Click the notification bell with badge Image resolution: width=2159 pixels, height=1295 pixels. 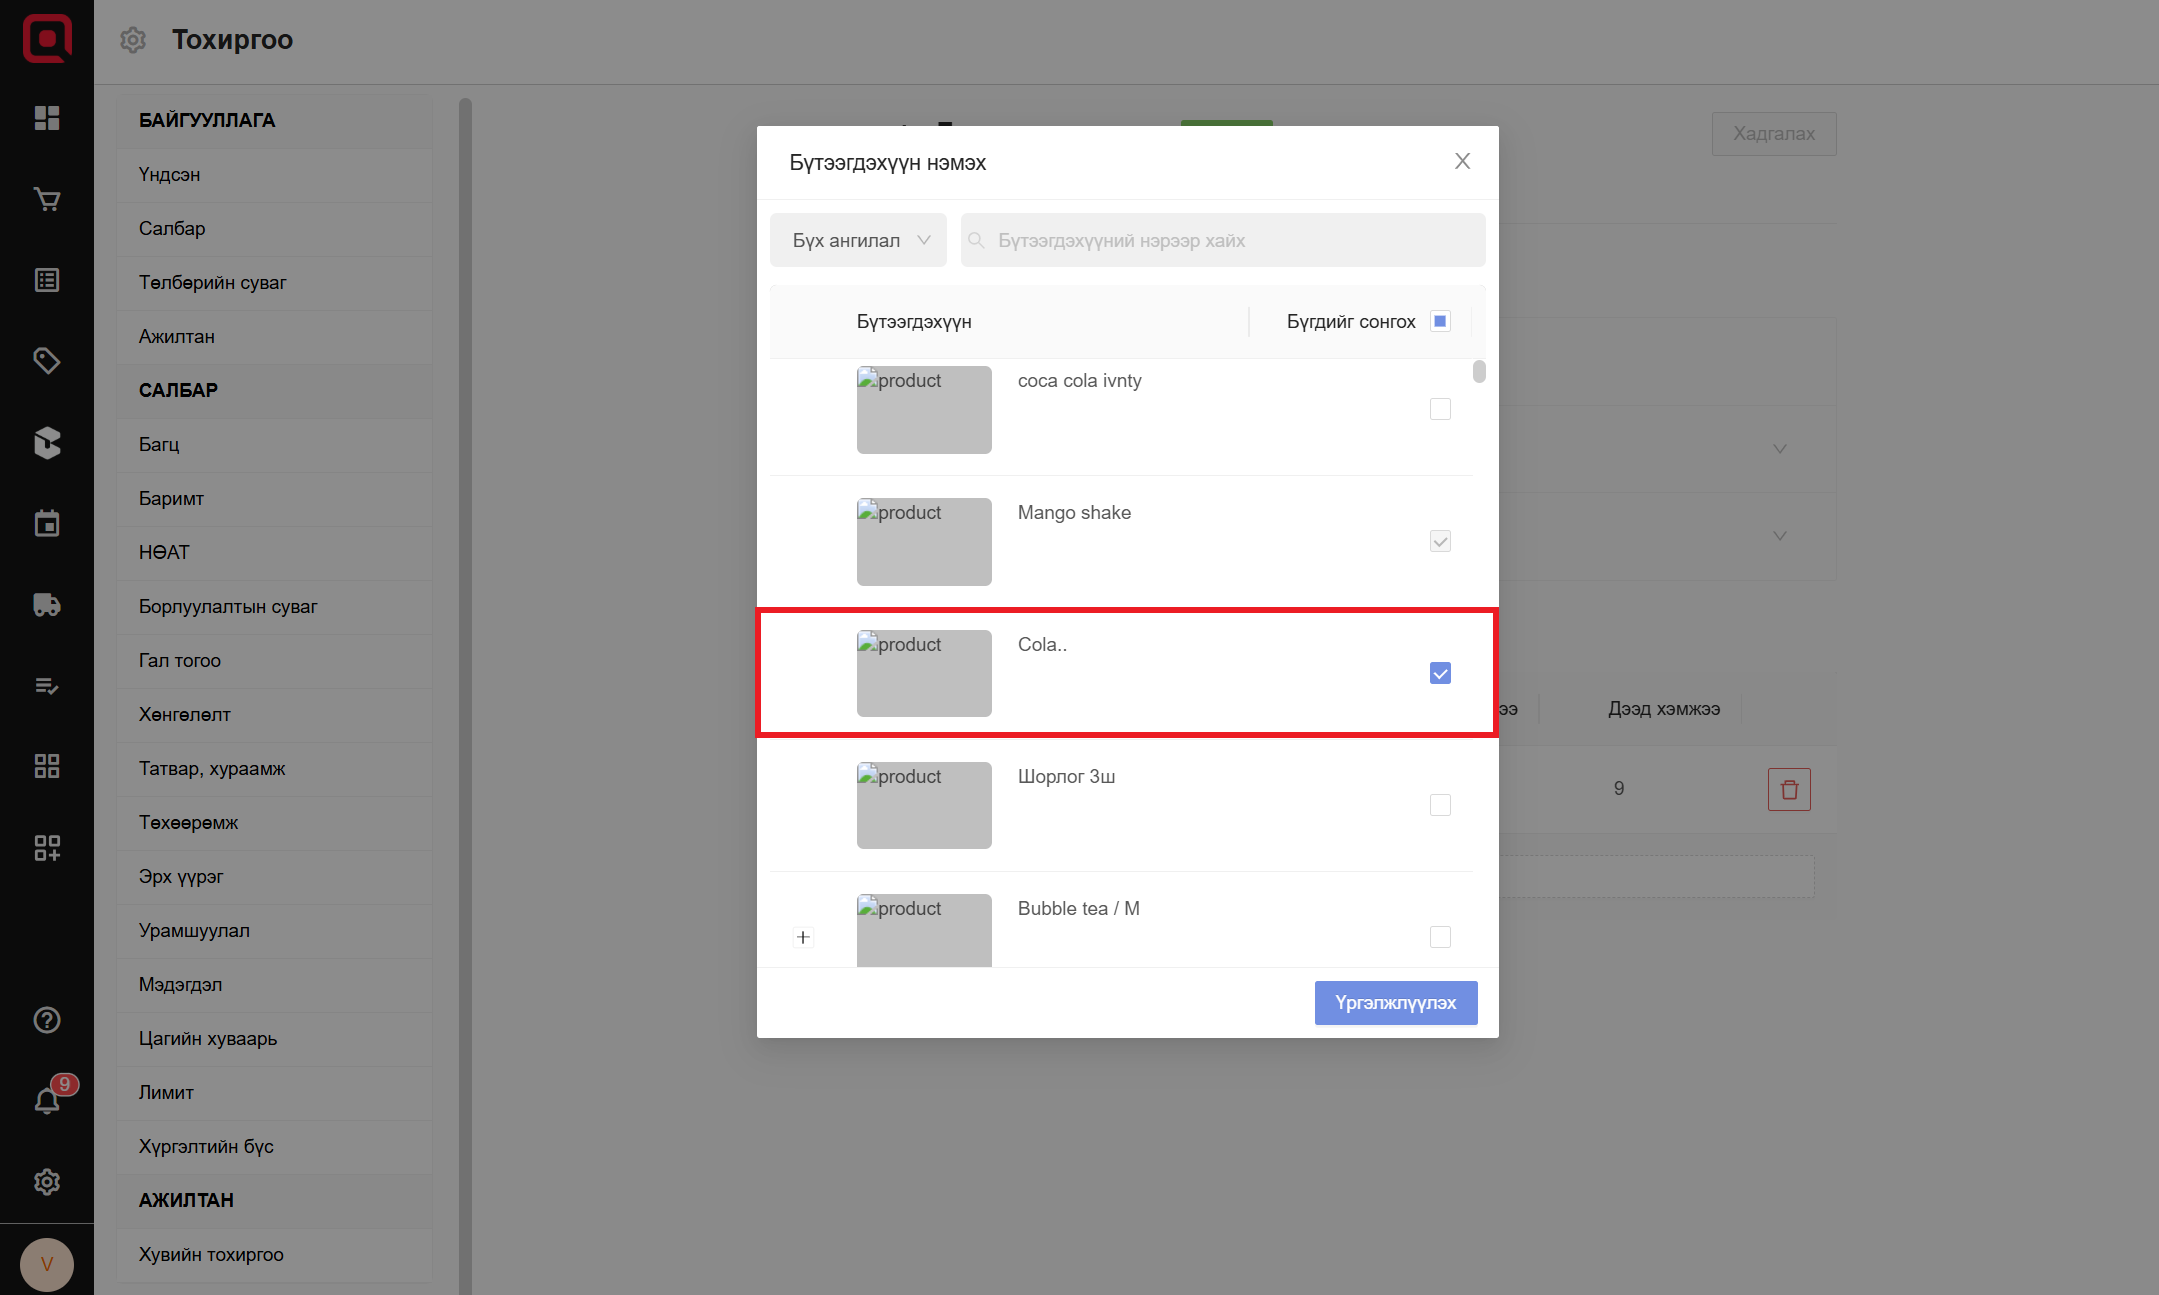47,1100
